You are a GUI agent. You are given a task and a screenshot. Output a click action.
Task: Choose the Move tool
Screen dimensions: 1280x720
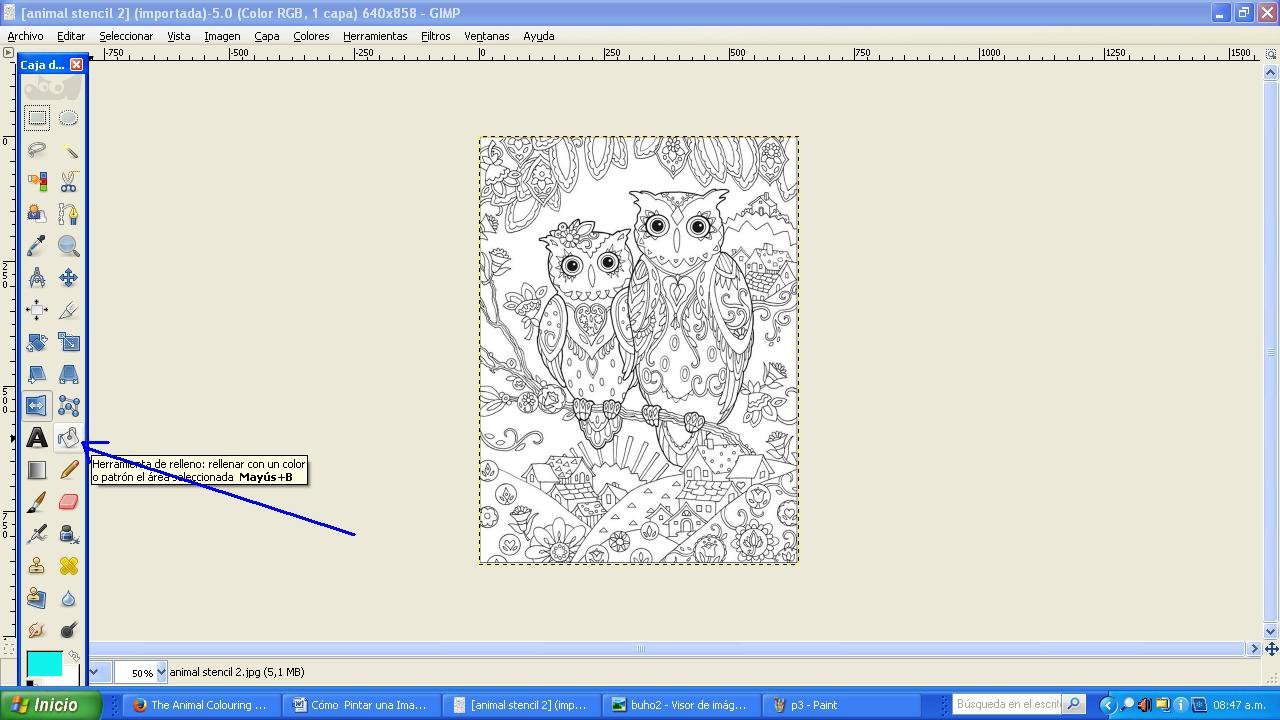tap(68, 278)
